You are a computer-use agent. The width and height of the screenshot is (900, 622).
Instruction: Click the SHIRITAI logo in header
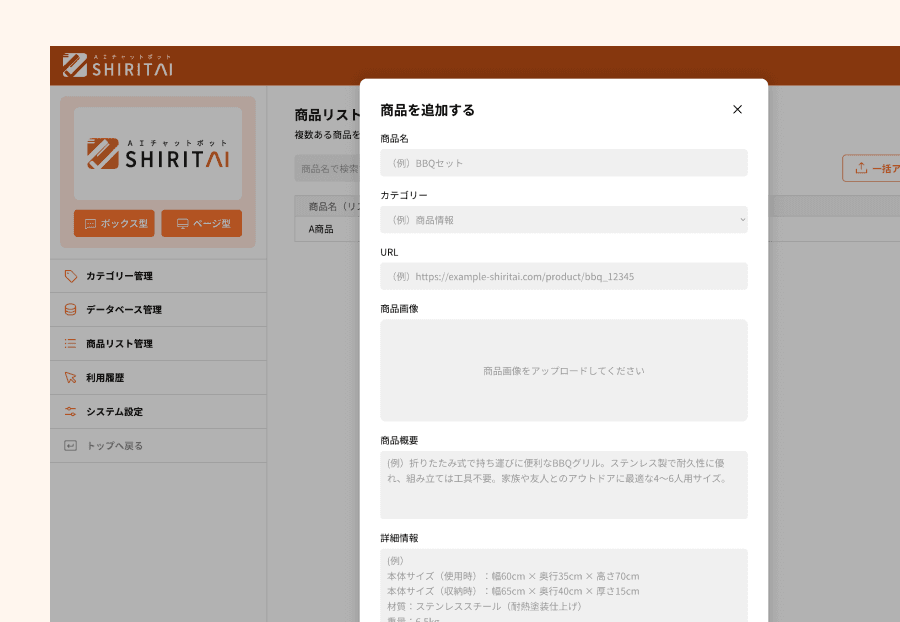[x=118, y=65]
